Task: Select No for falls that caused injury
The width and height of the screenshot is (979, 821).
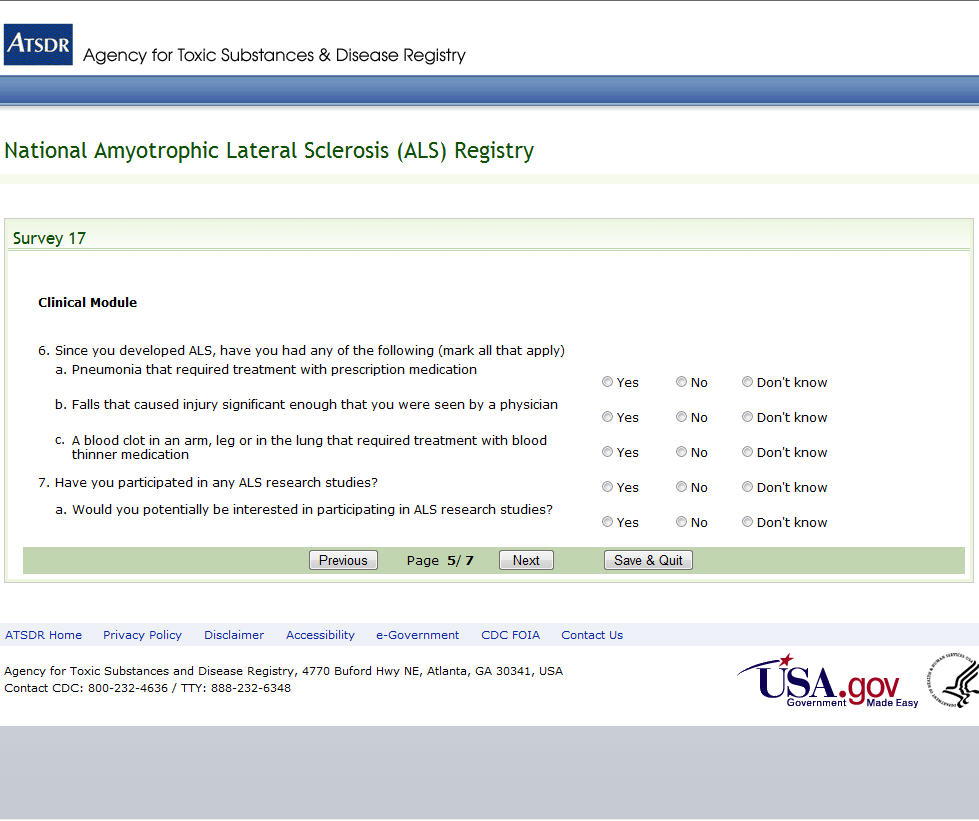Action: [681, 417]
